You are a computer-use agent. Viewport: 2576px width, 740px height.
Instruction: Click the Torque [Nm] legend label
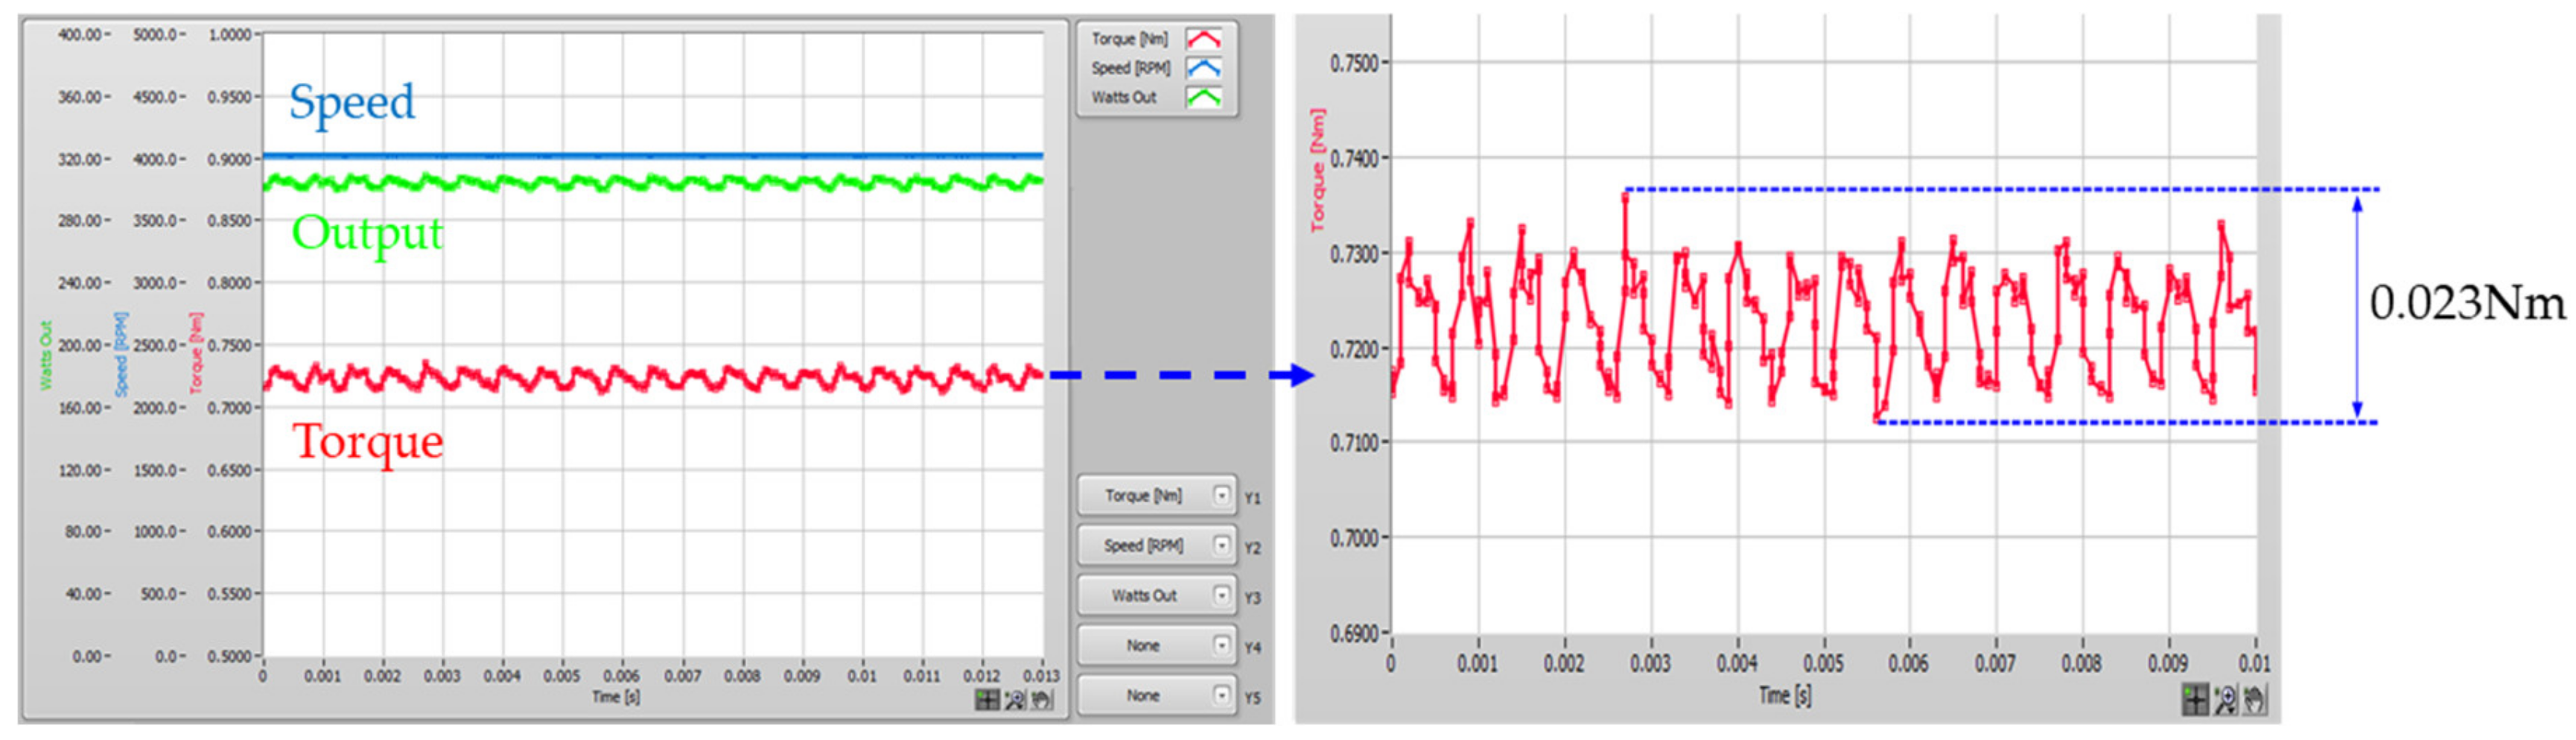click(1129, 39)
